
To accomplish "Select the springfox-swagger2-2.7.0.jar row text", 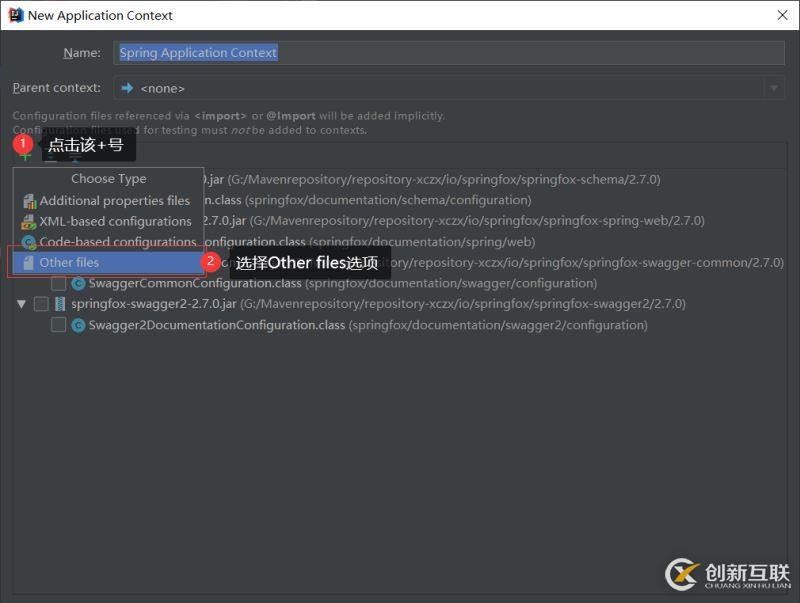I will click(378, 304).
